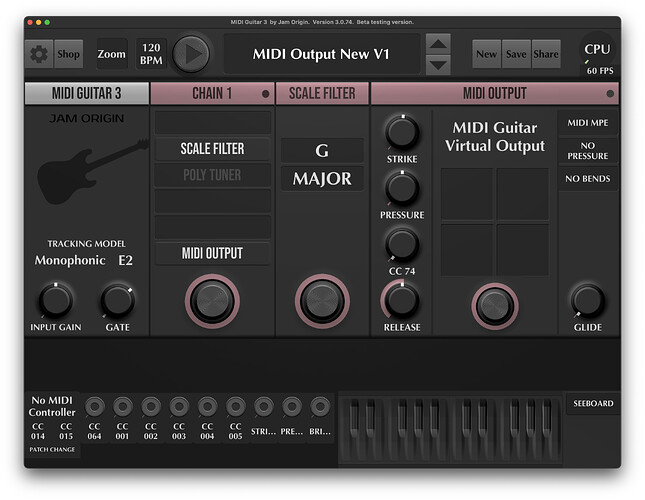Click the PATCH CHANGE label
The image size is (645, 500).
(52, 449)
